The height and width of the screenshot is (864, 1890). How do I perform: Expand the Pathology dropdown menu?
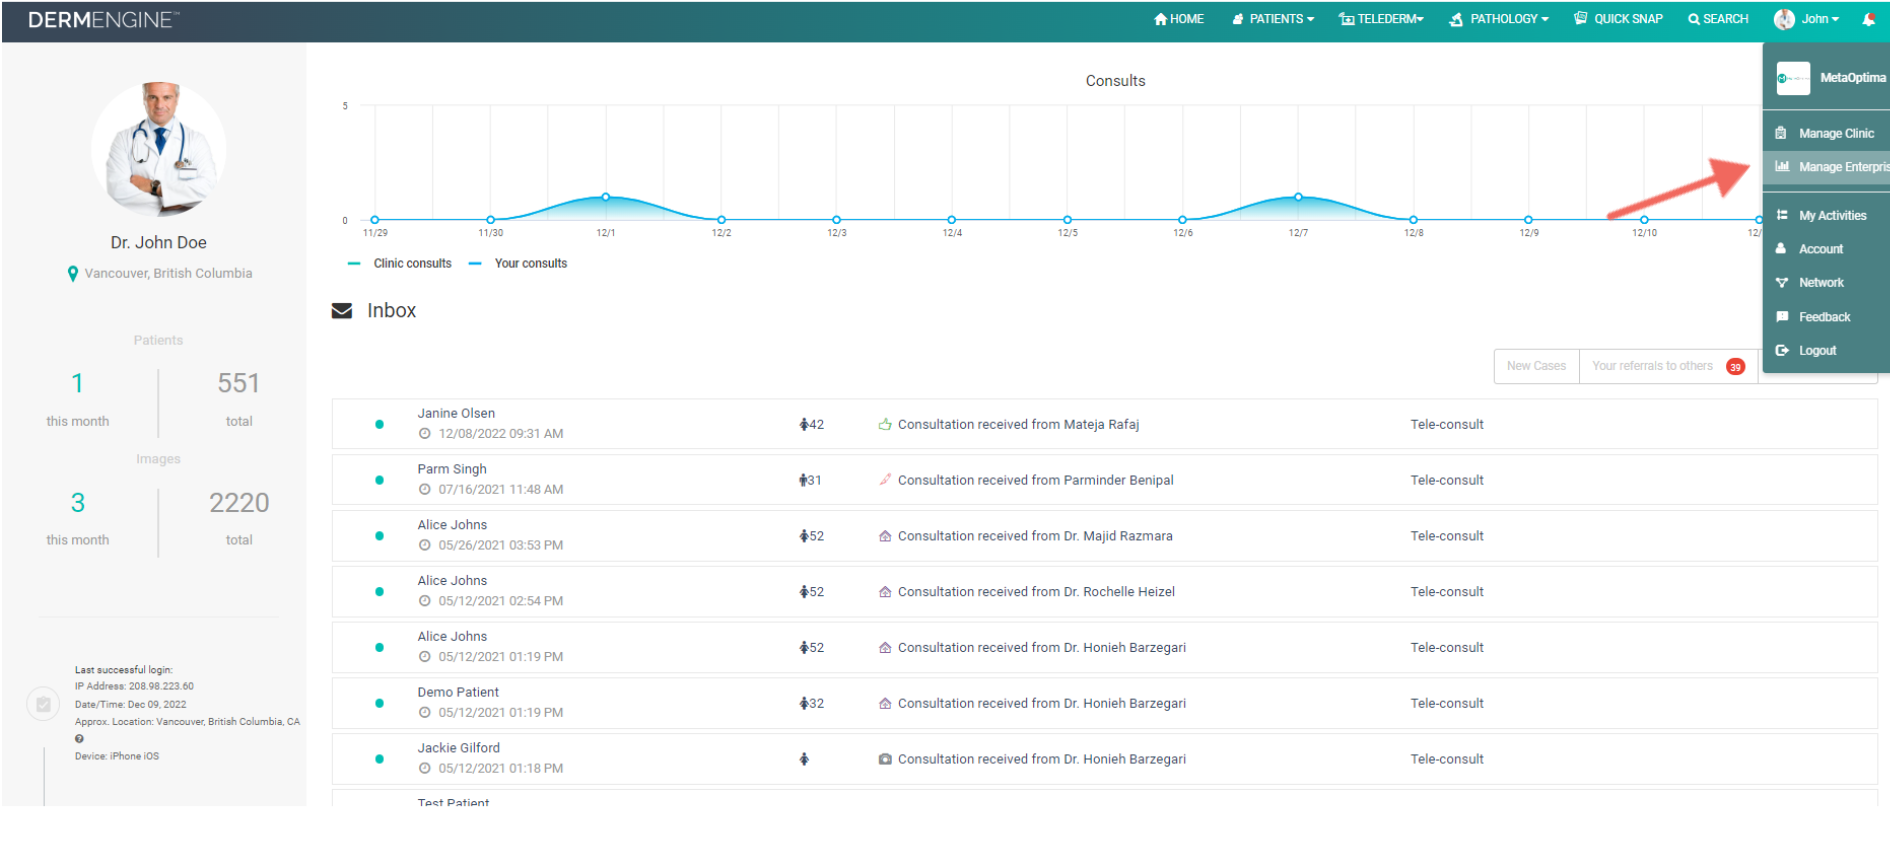[x=1499, y=19]
